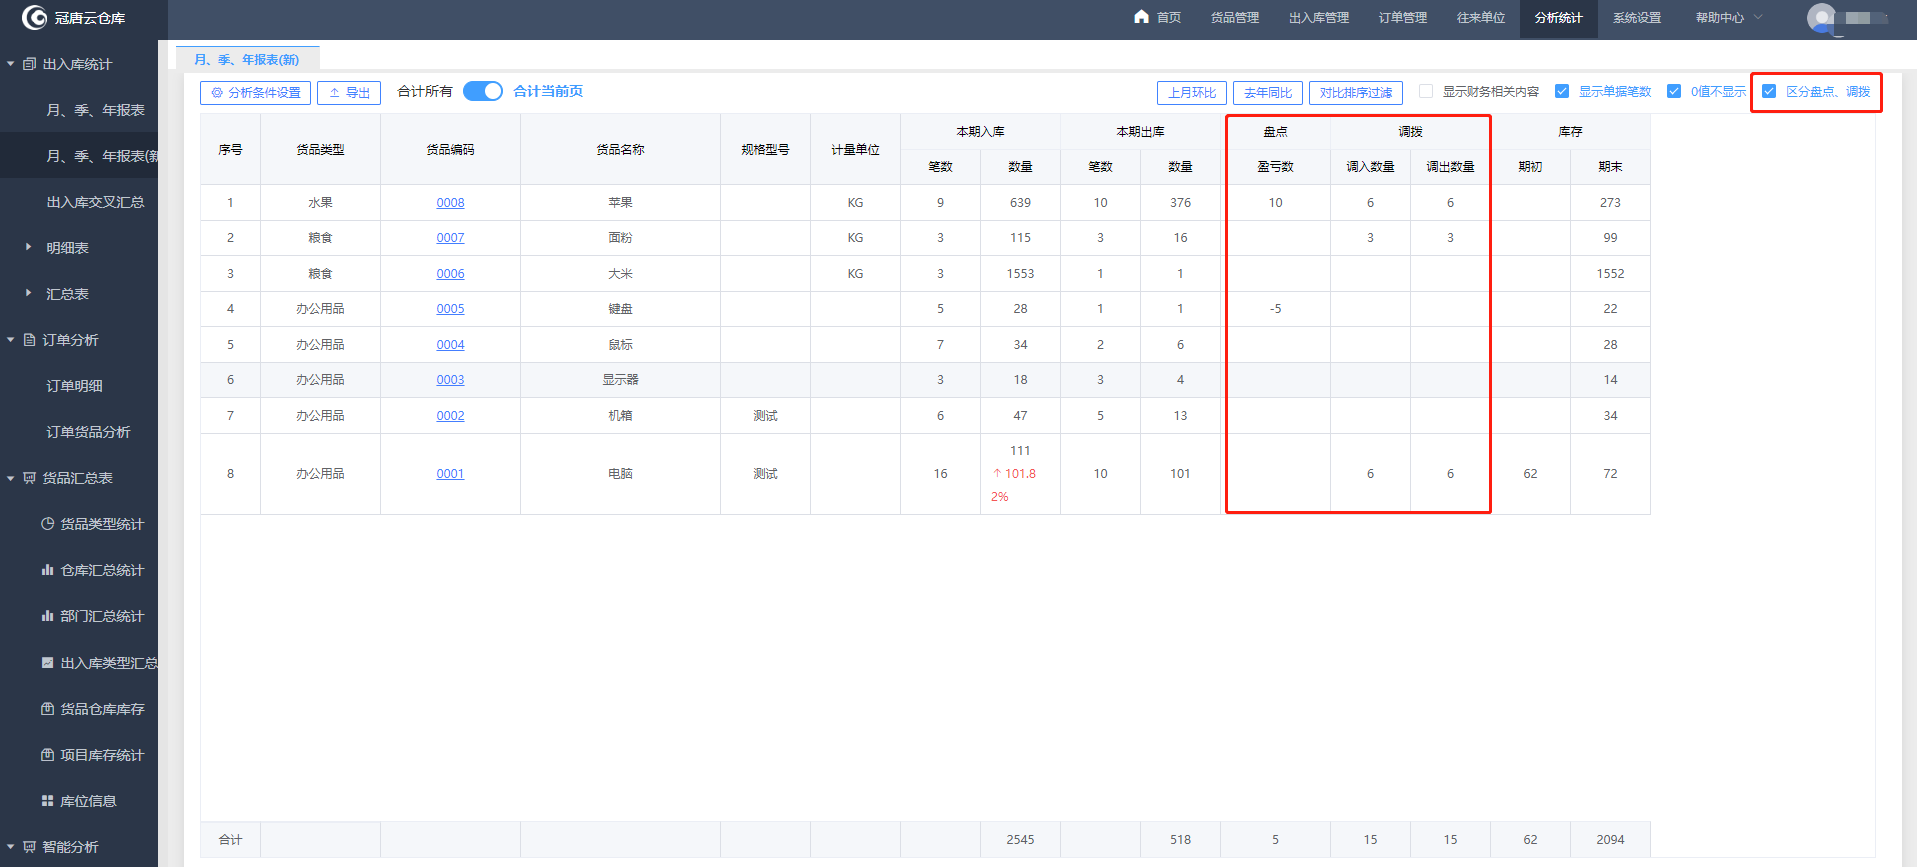The width and height of the screenshot is (1917, 867).
Task: Click the 货品类型 column header
Action: coord(320,149)
